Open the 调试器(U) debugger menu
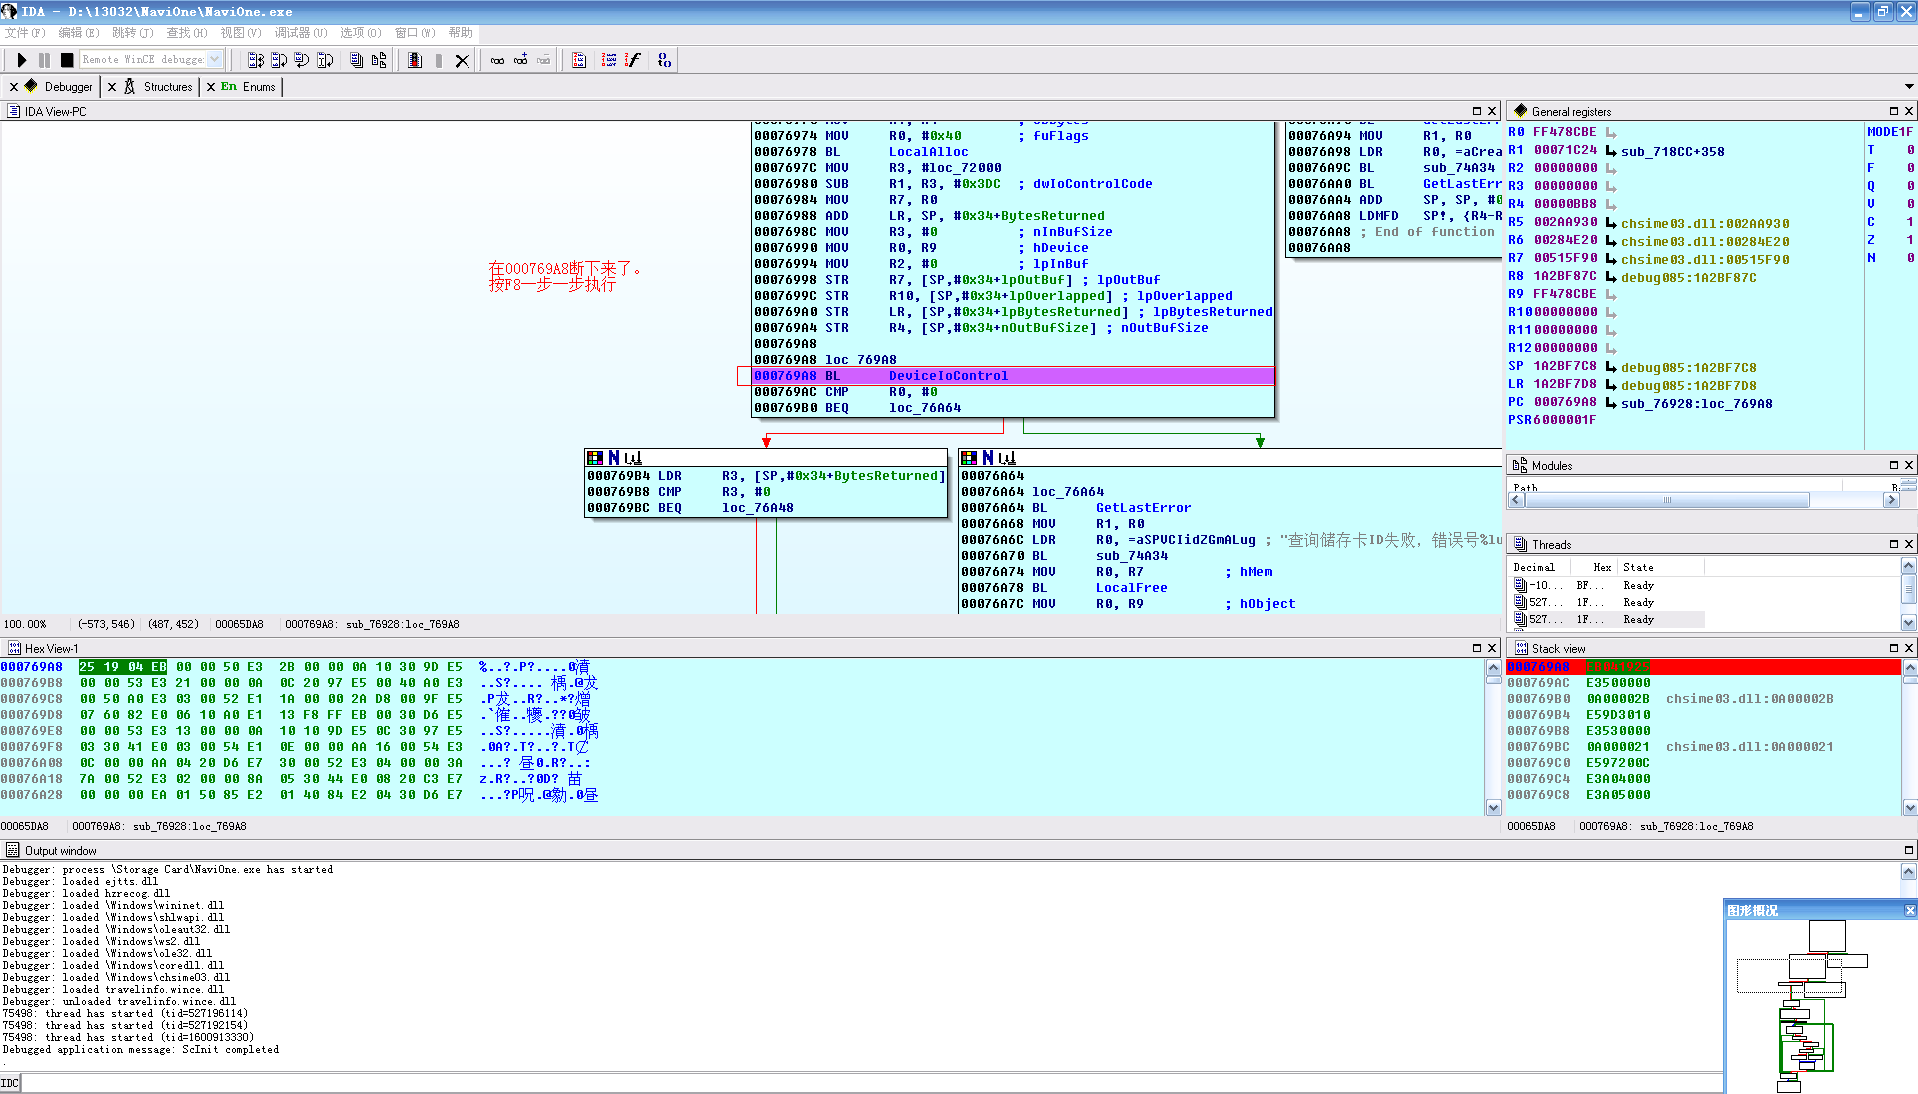The height and width of the screenshot is (1094, 1918). (x=300, y=33)
